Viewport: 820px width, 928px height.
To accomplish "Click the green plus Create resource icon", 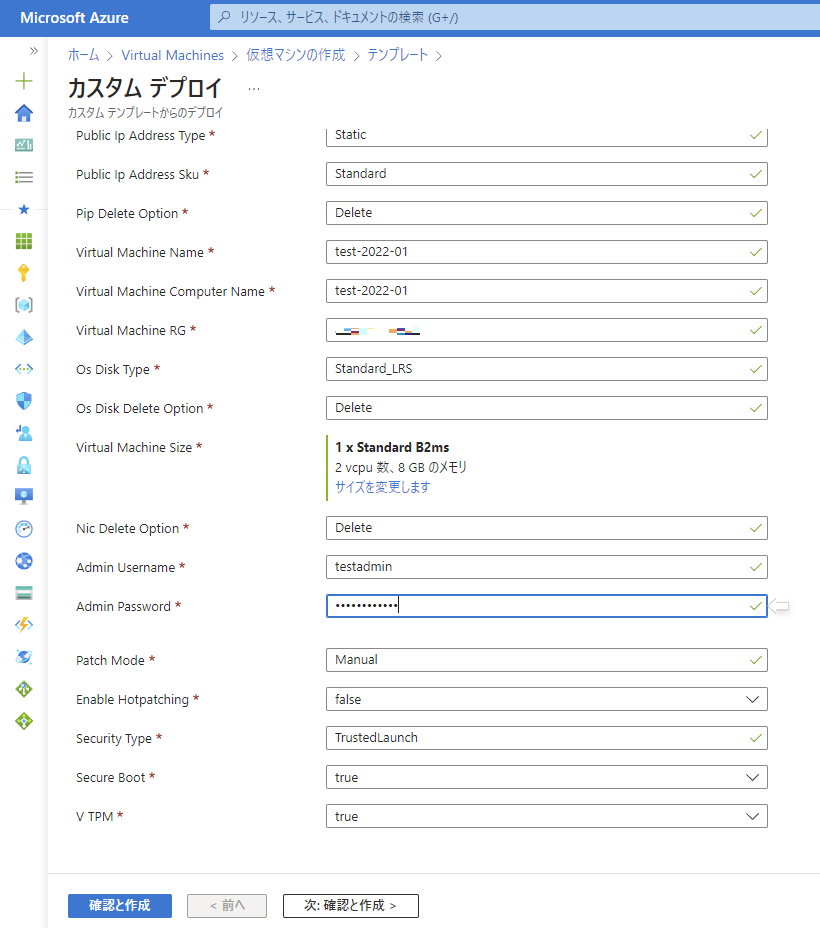I will pyautogui.click(x=24, y=81).
